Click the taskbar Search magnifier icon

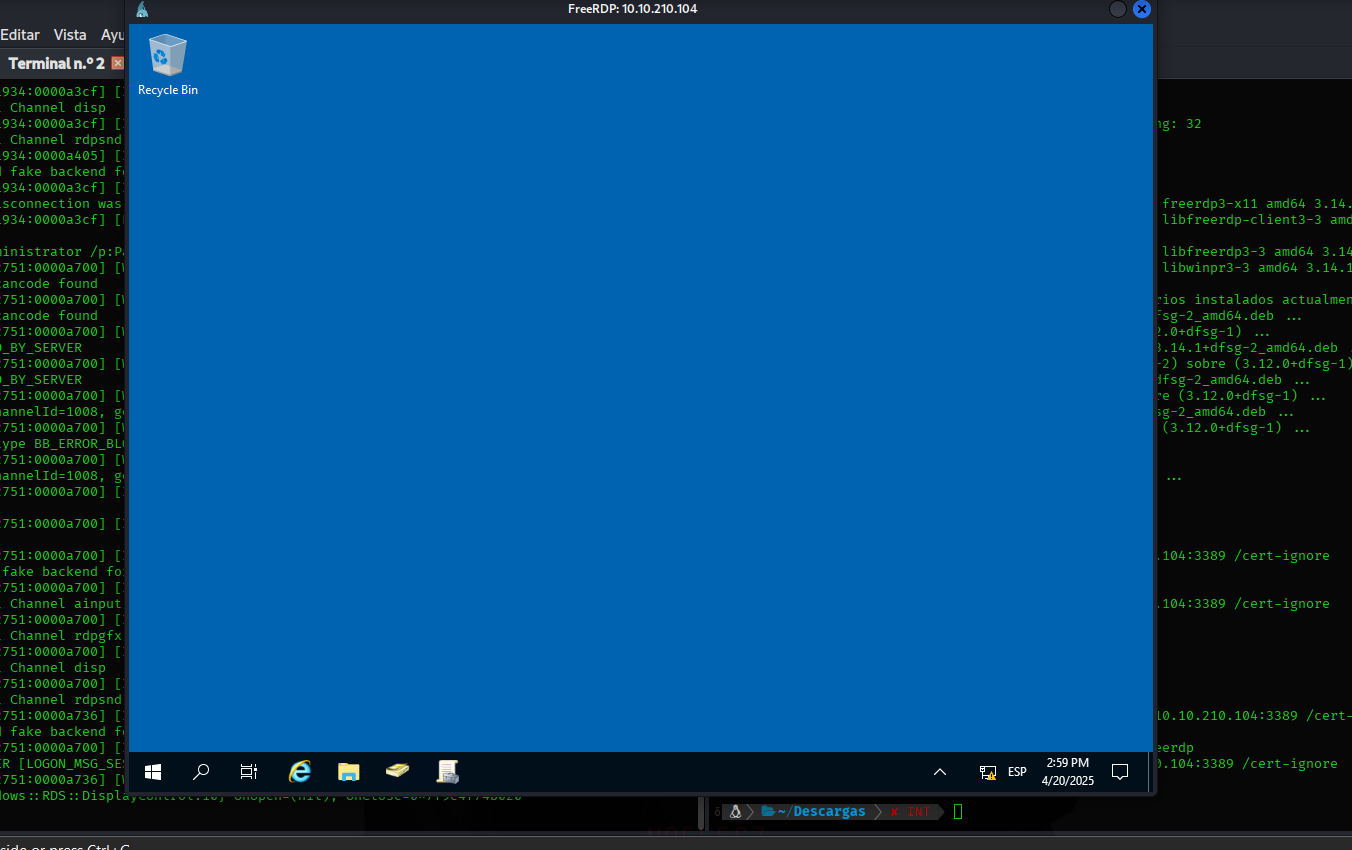(x=201, y=772)
